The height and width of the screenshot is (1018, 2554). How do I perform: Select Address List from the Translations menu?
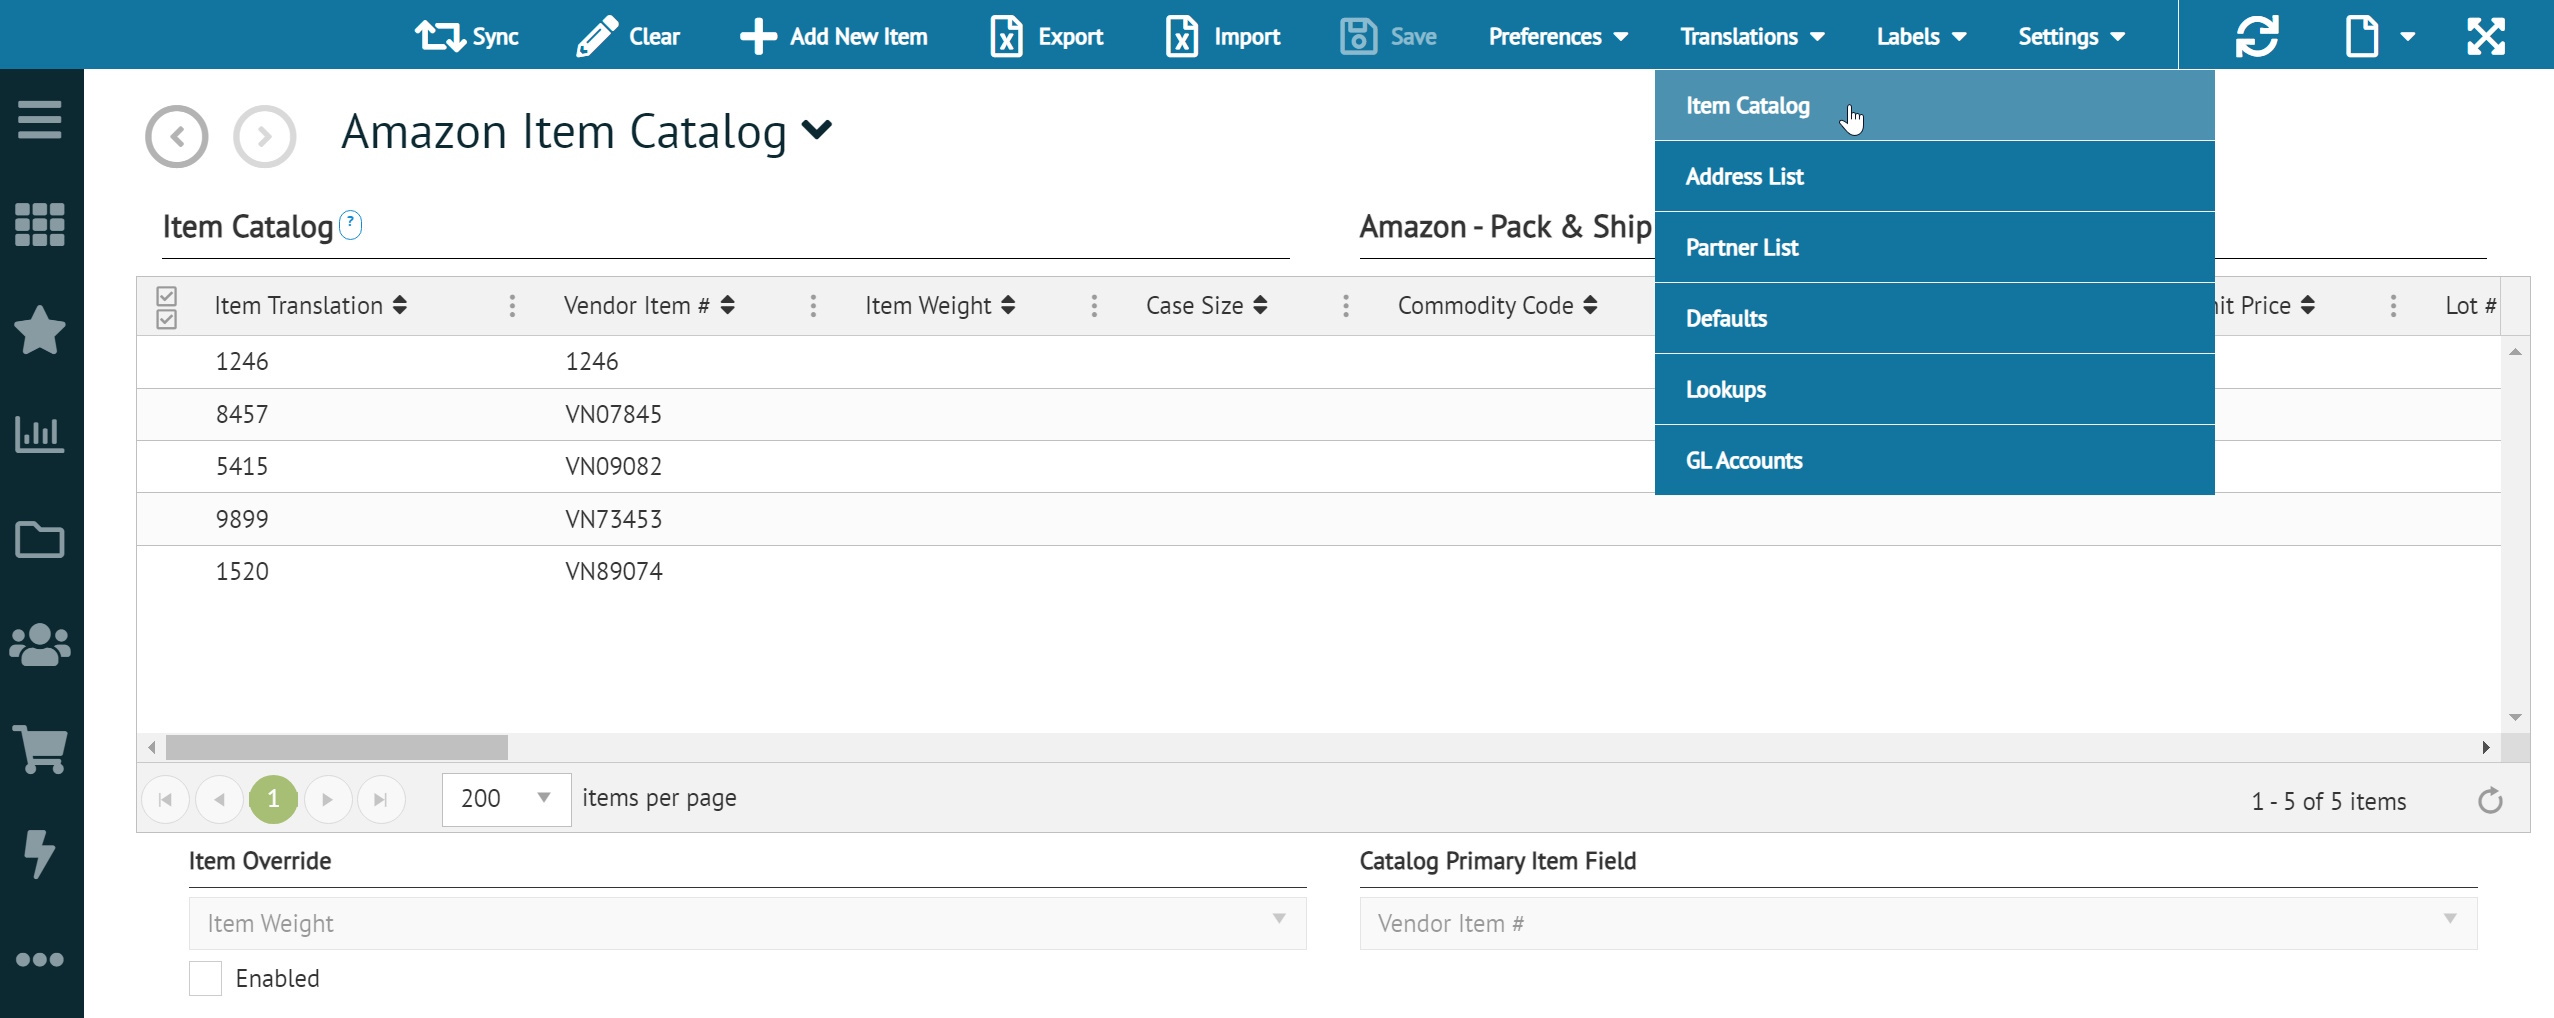pos(1744,177)
